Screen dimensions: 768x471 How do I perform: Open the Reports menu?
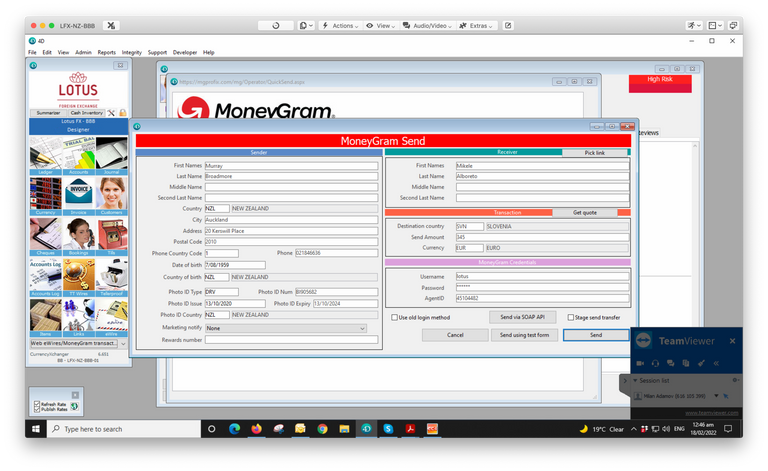(x=106, y=52)
